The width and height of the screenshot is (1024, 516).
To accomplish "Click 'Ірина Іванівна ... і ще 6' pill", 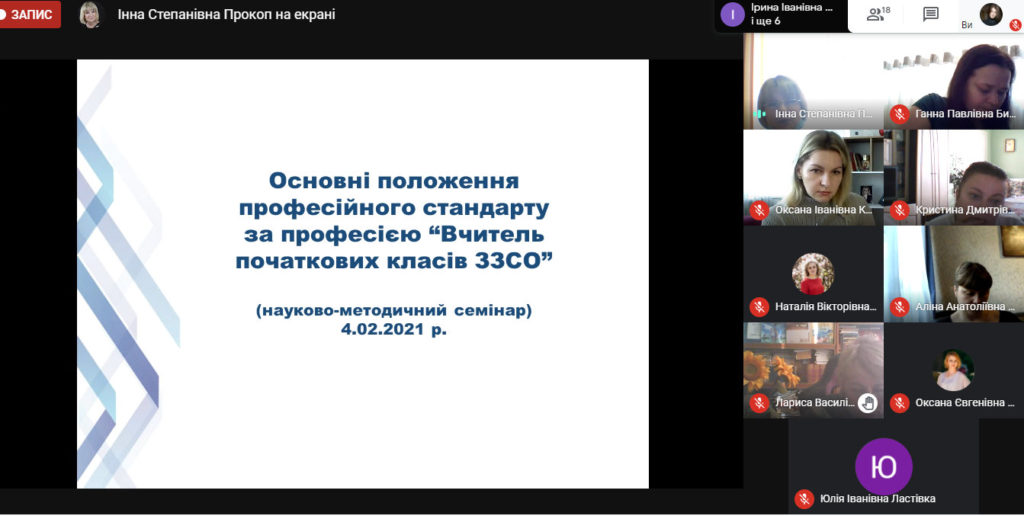I will click(781, 14).
